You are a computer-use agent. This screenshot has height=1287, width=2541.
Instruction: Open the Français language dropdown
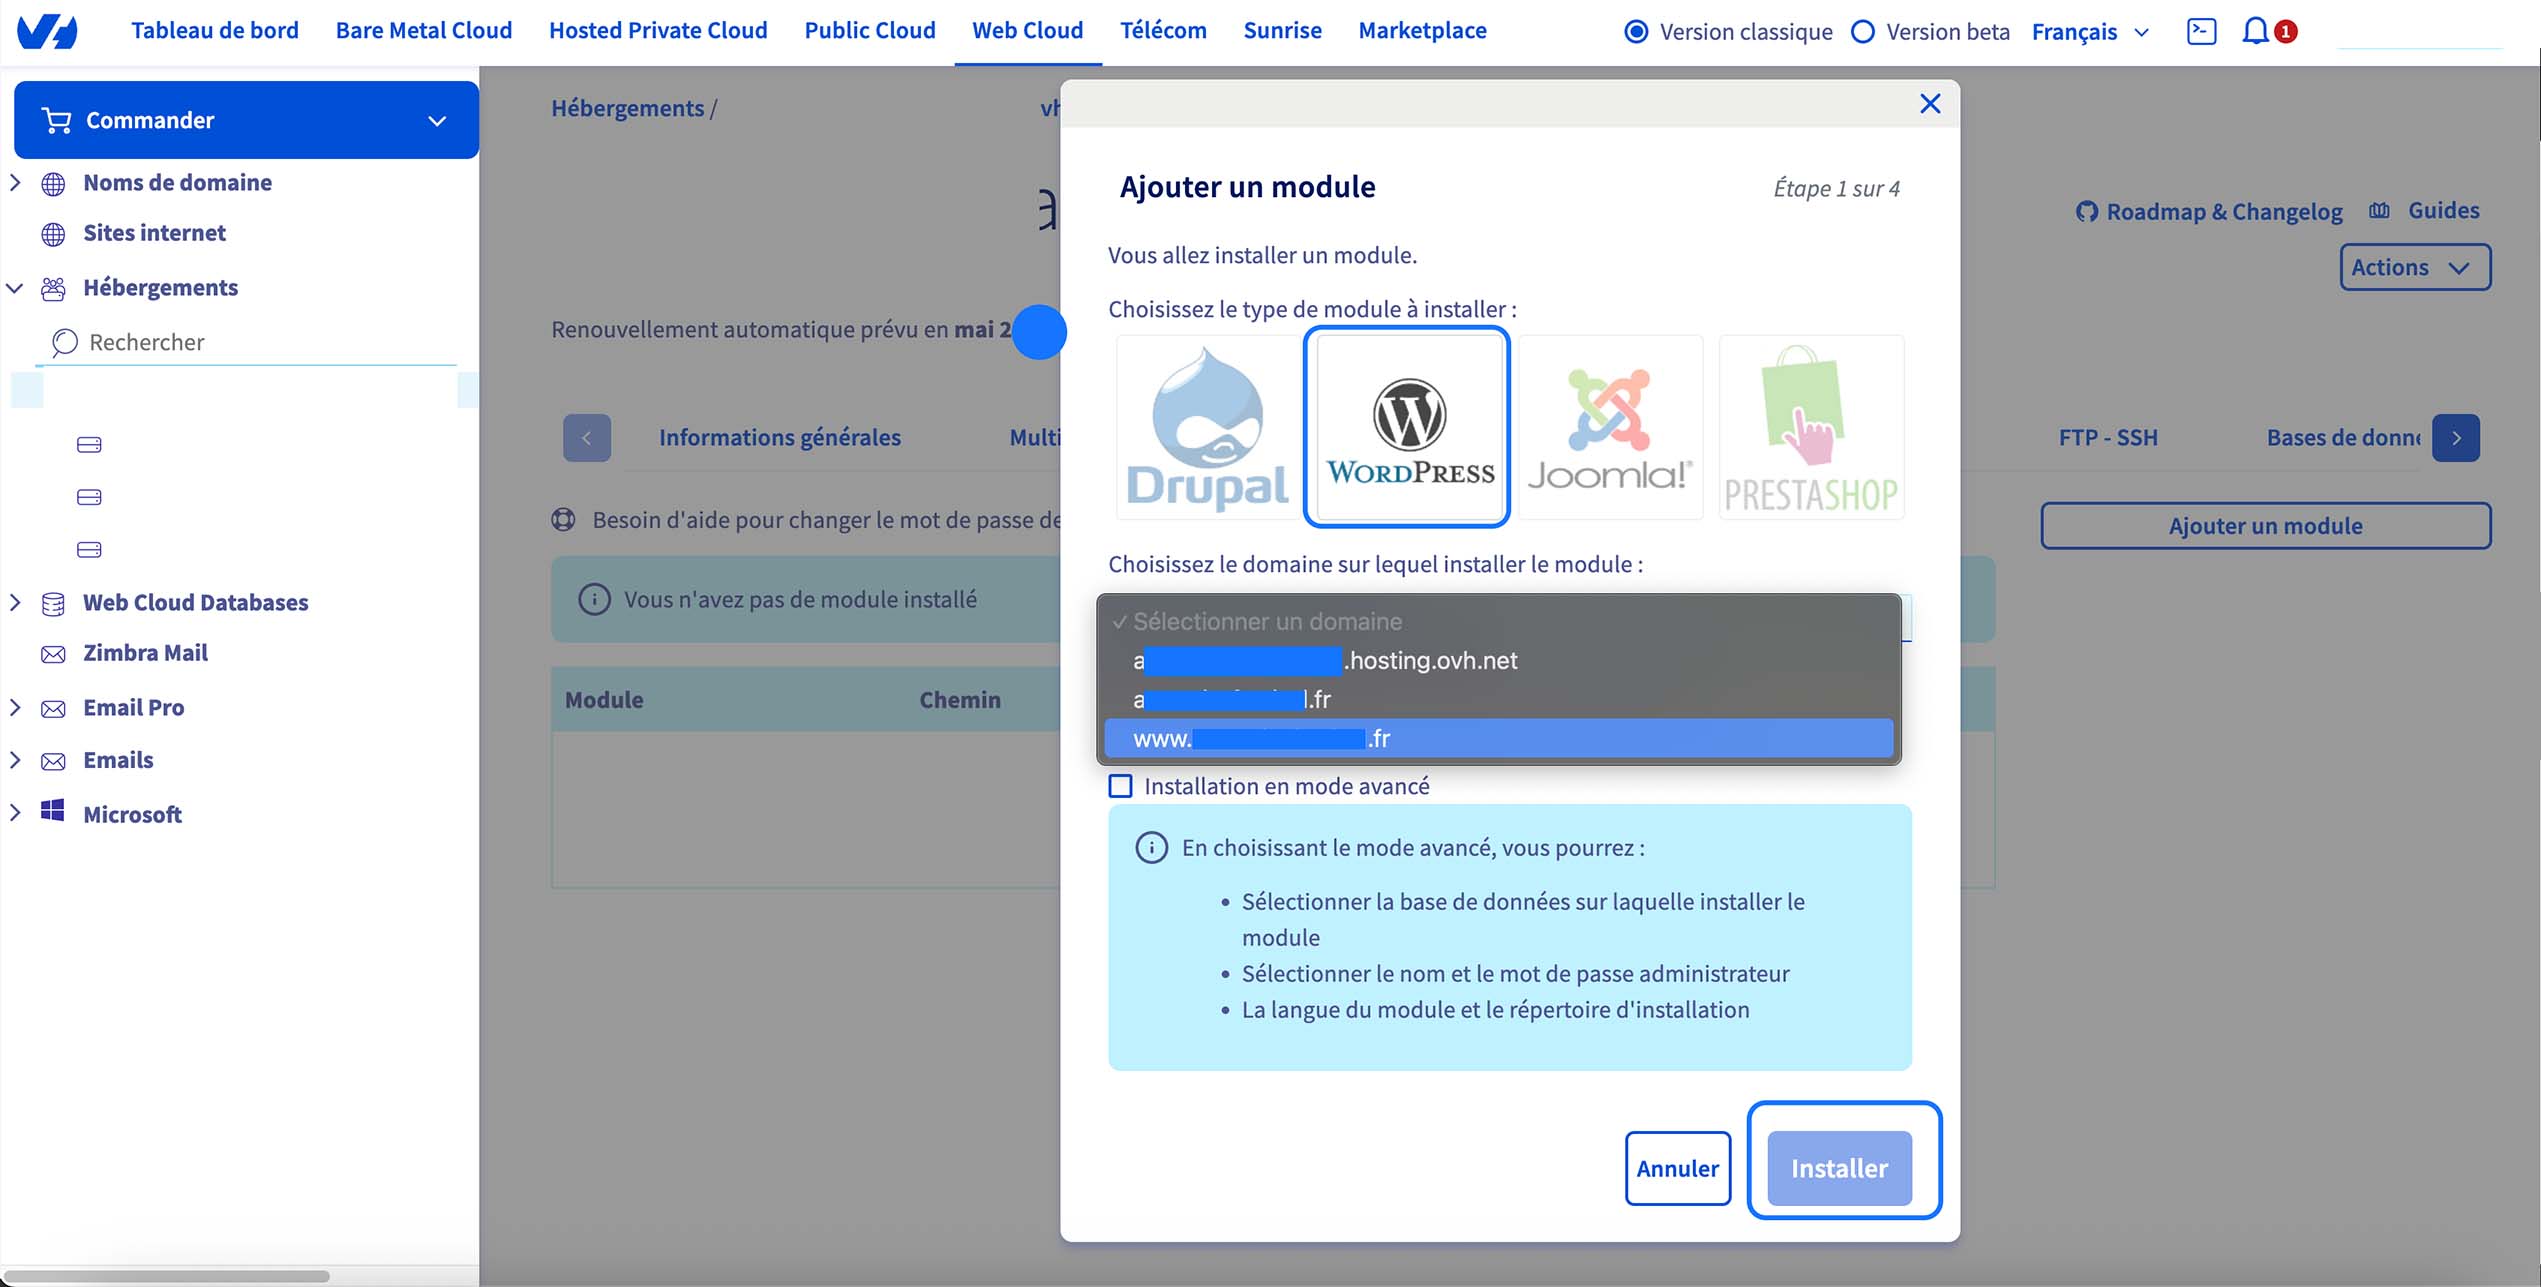[x=2089, y=31]
